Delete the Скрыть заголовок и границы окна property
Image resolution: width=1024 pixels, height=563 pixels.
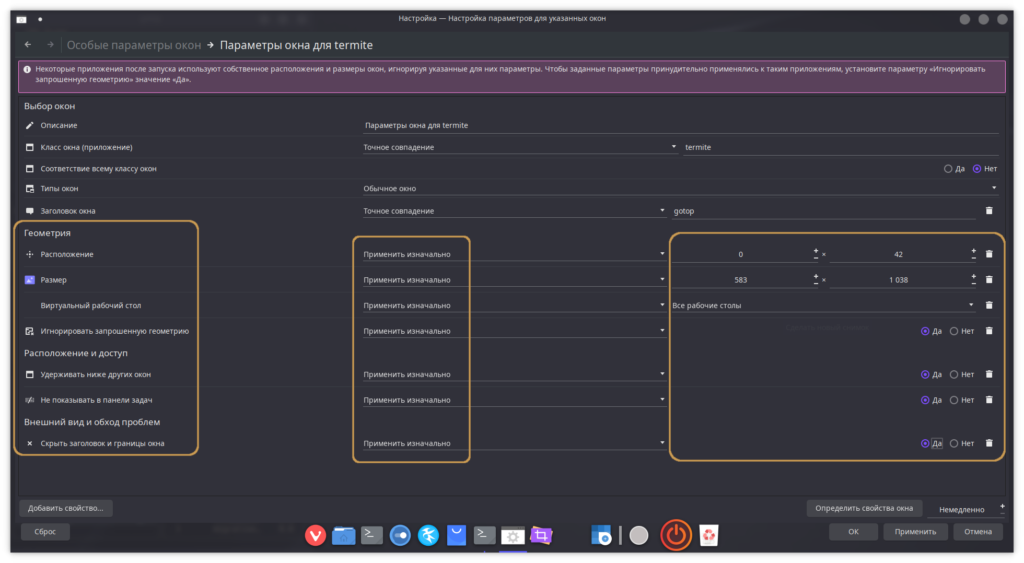click(x=989, y=442)
